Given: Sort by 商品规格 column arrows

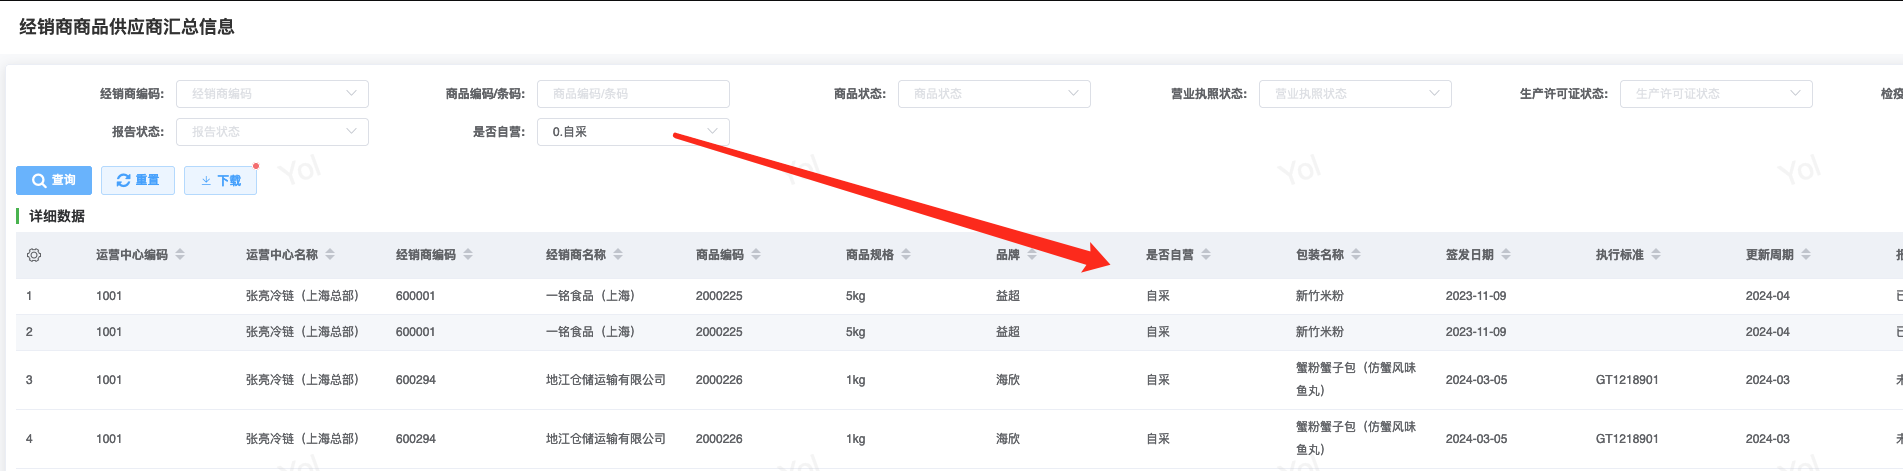Looking at the screenshot, I should pos(906,255).
